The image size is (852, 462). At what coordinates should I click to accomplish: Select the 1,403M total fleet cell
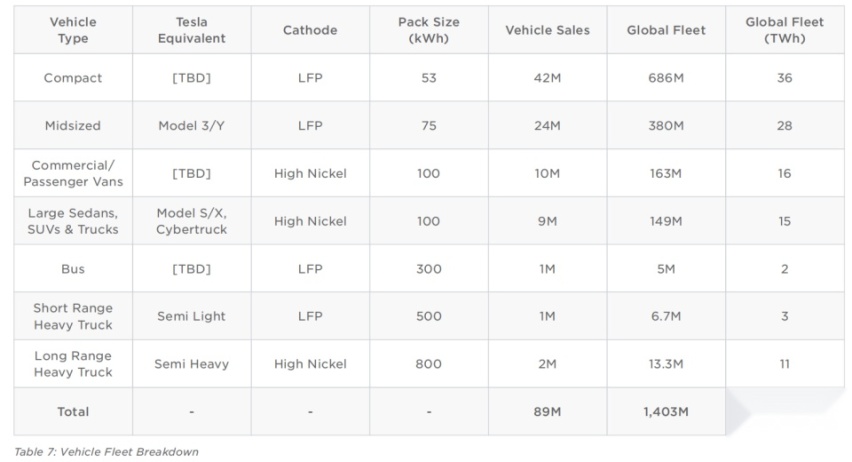(x=666, y=411)
